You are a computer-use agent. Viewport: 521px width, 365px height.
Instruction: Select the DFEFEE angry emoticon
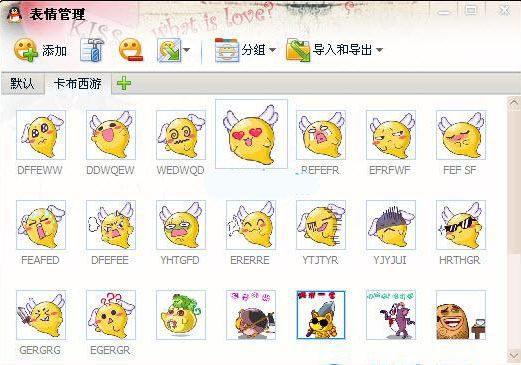(x=111, y=225)
